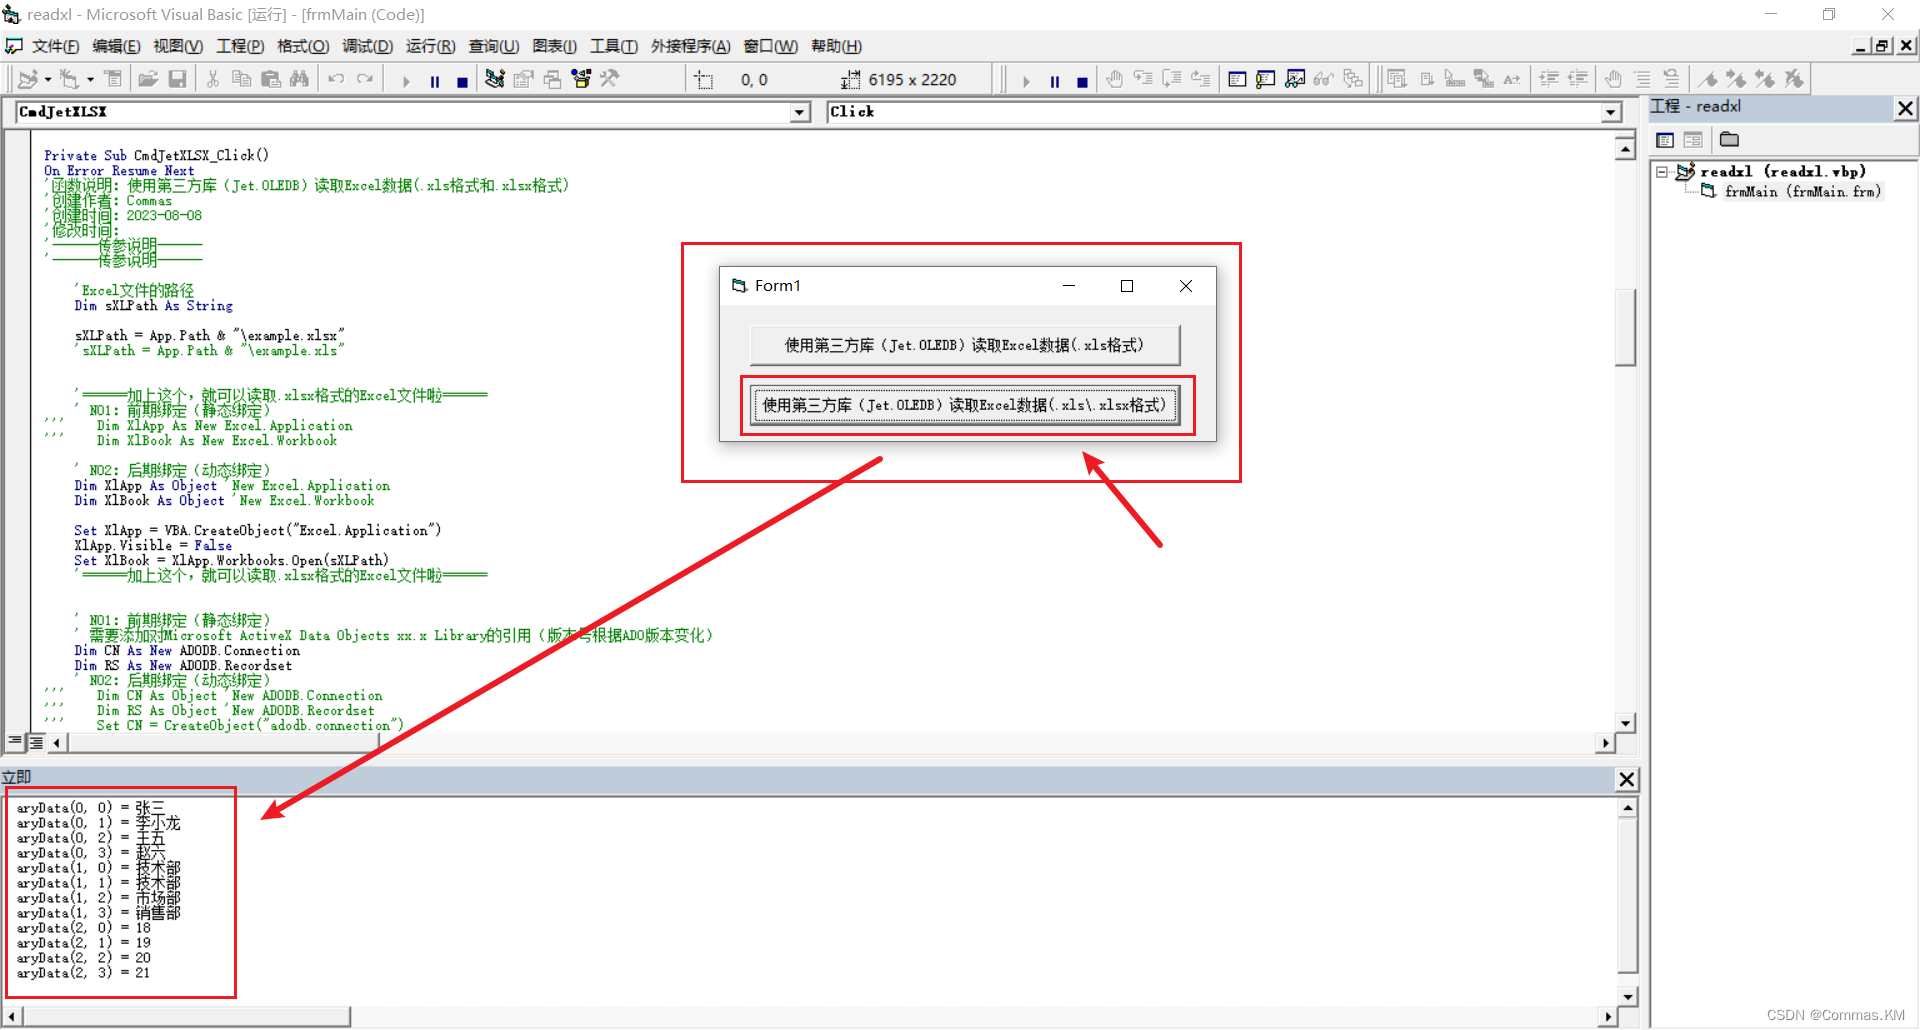Click the Outdent icon in edit toolbar
Image resolution: width=1920 pixels, height=1030 pixels.
(1578, 79)
